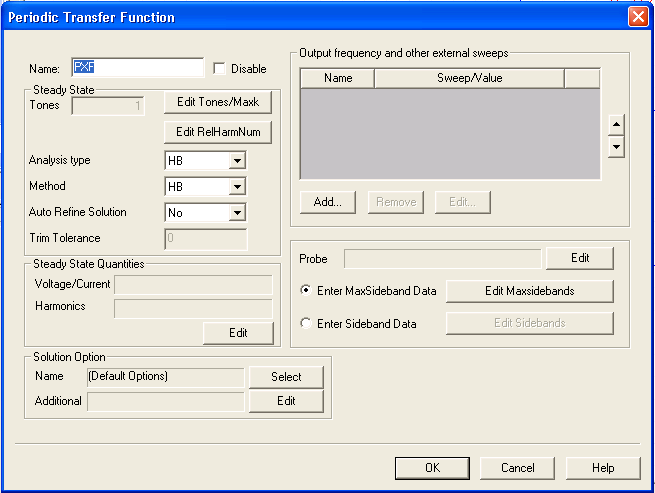Screen dimensions: 655x493
Task: Click Edit Maxsidebands button
Action: click(x=529, y=291)
